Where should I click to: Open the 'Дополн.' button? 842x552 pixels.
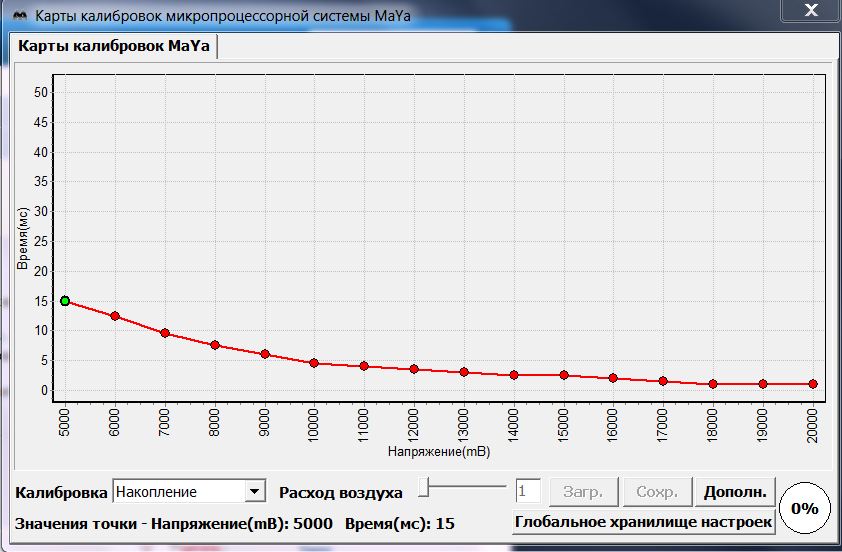pyautogui.click(x=735, y=491)
